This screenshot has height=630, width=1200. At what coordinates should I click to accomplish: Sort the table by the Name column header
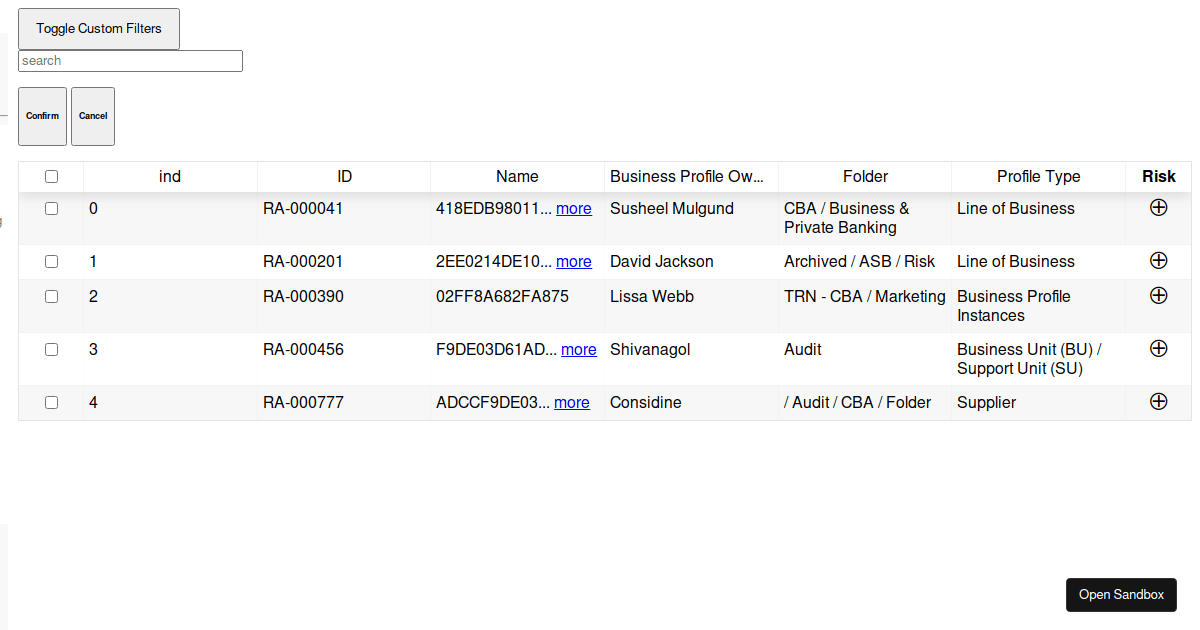point(516,176)
